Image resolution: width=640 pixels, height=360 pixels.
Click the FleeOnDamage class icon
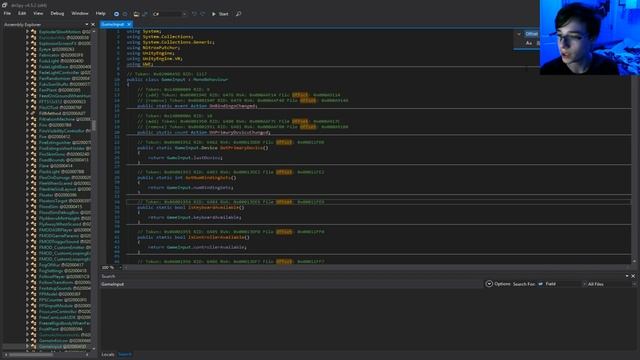click(x=33, y=178)
